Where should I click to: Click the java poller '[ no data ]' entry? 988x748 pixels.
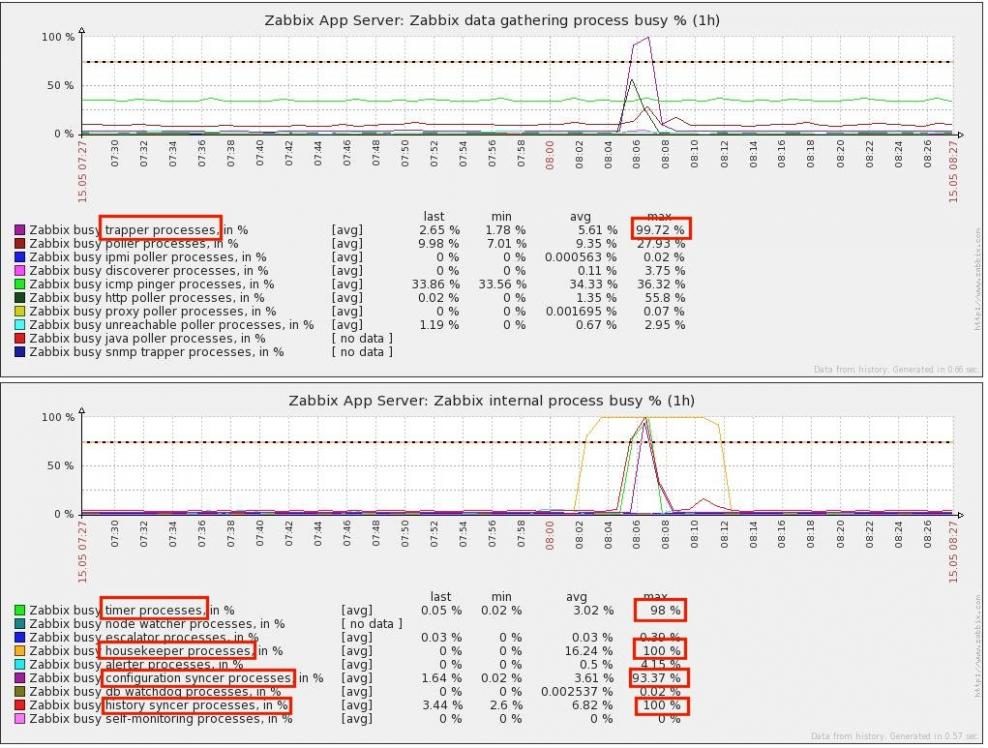362,338
